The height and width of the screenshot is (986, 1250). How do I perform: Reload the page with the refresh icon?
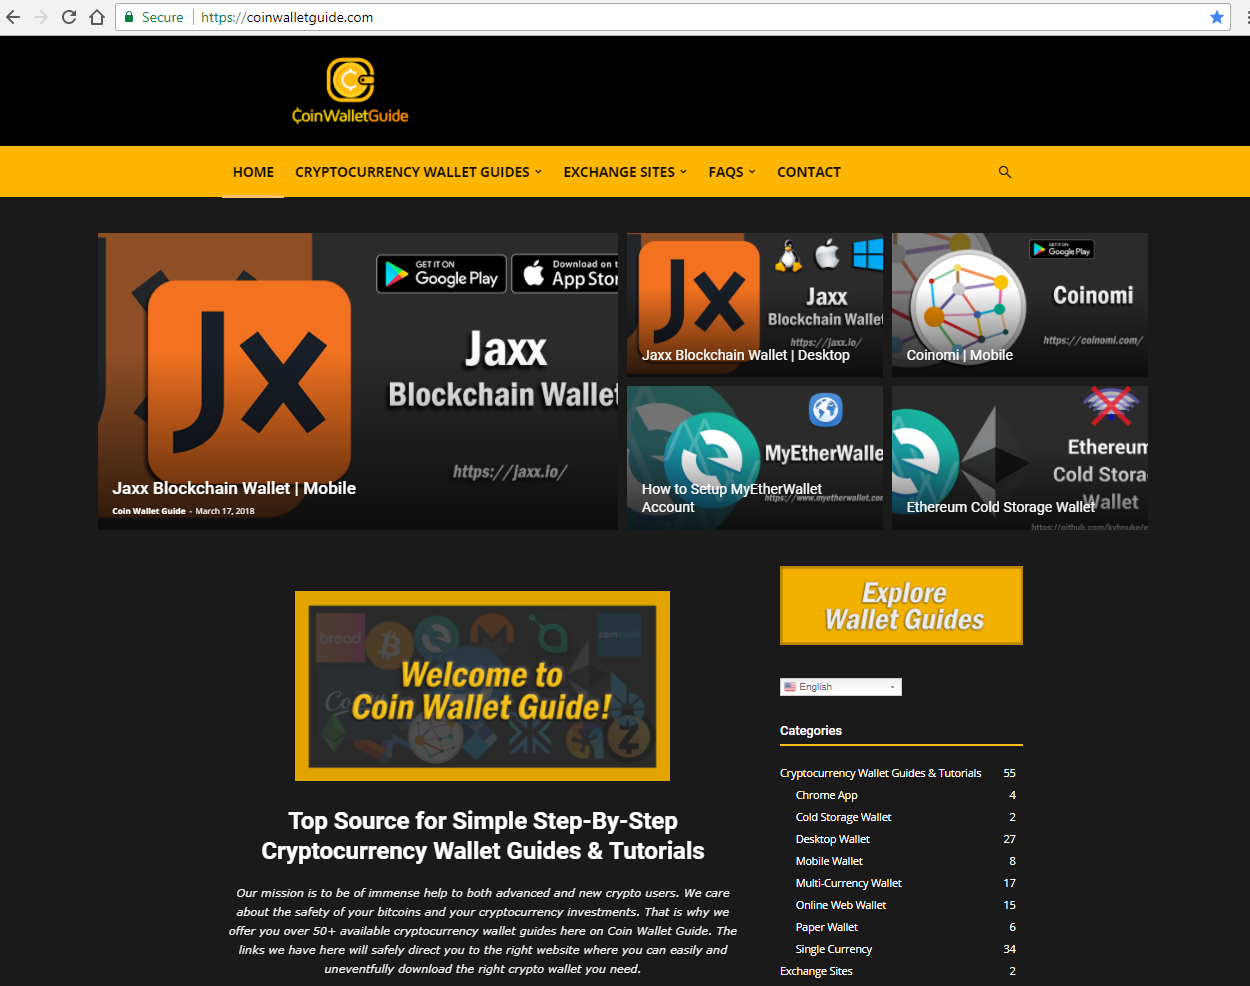click(x=69, y=17)
